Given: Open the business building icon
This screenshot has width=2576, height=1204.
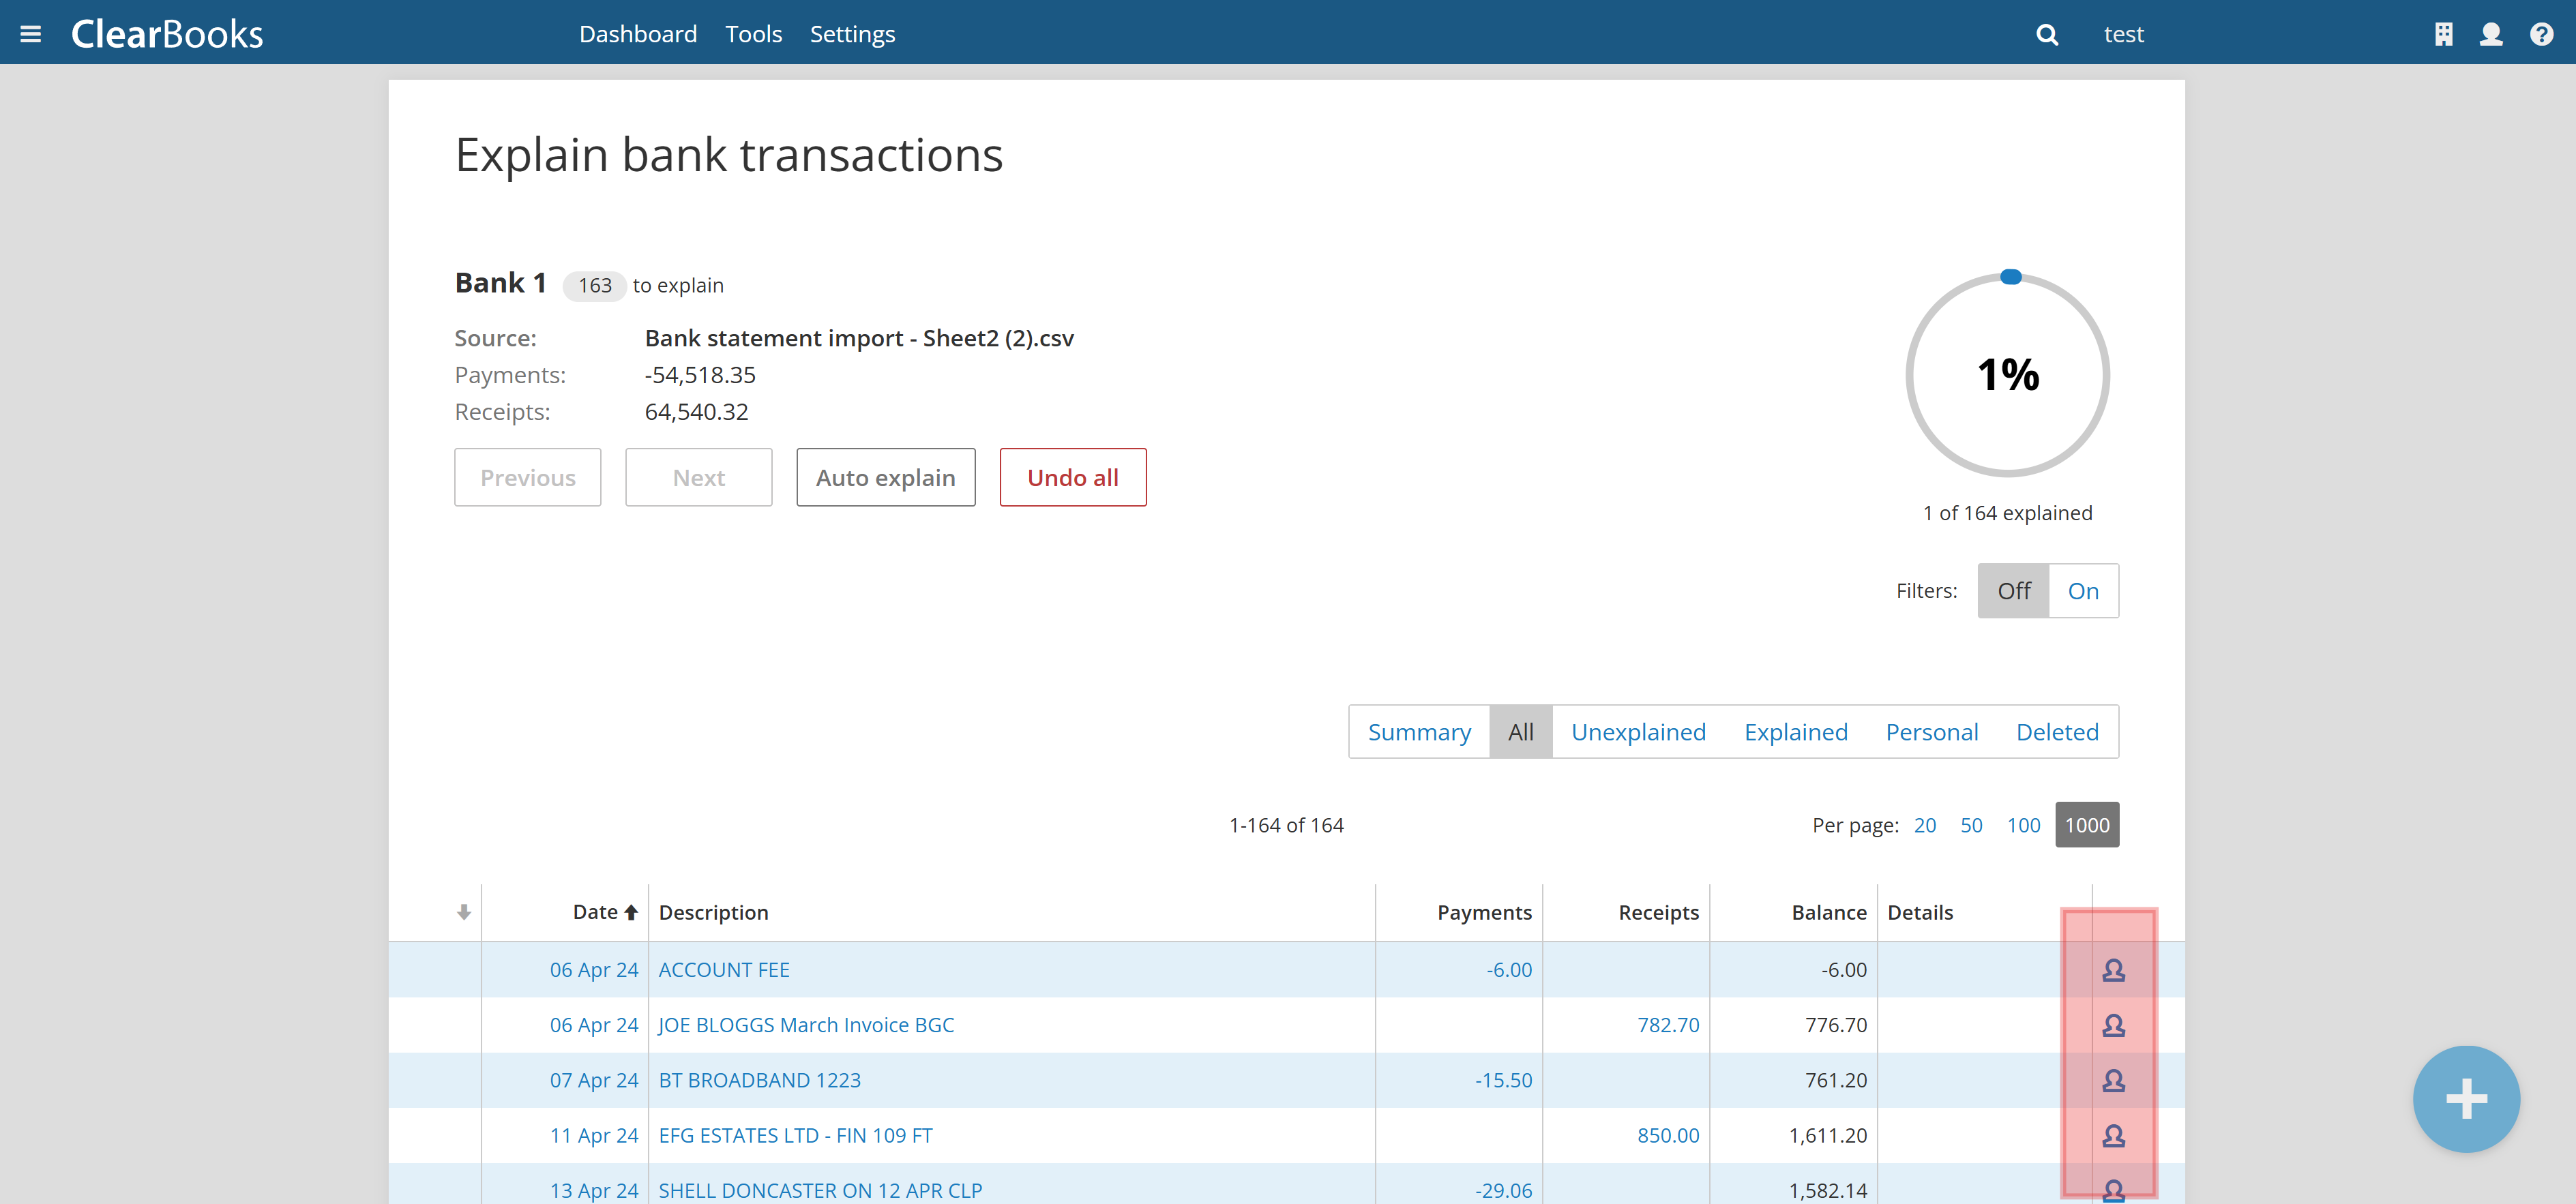Looking at the screenshot, I should 2443,34.
